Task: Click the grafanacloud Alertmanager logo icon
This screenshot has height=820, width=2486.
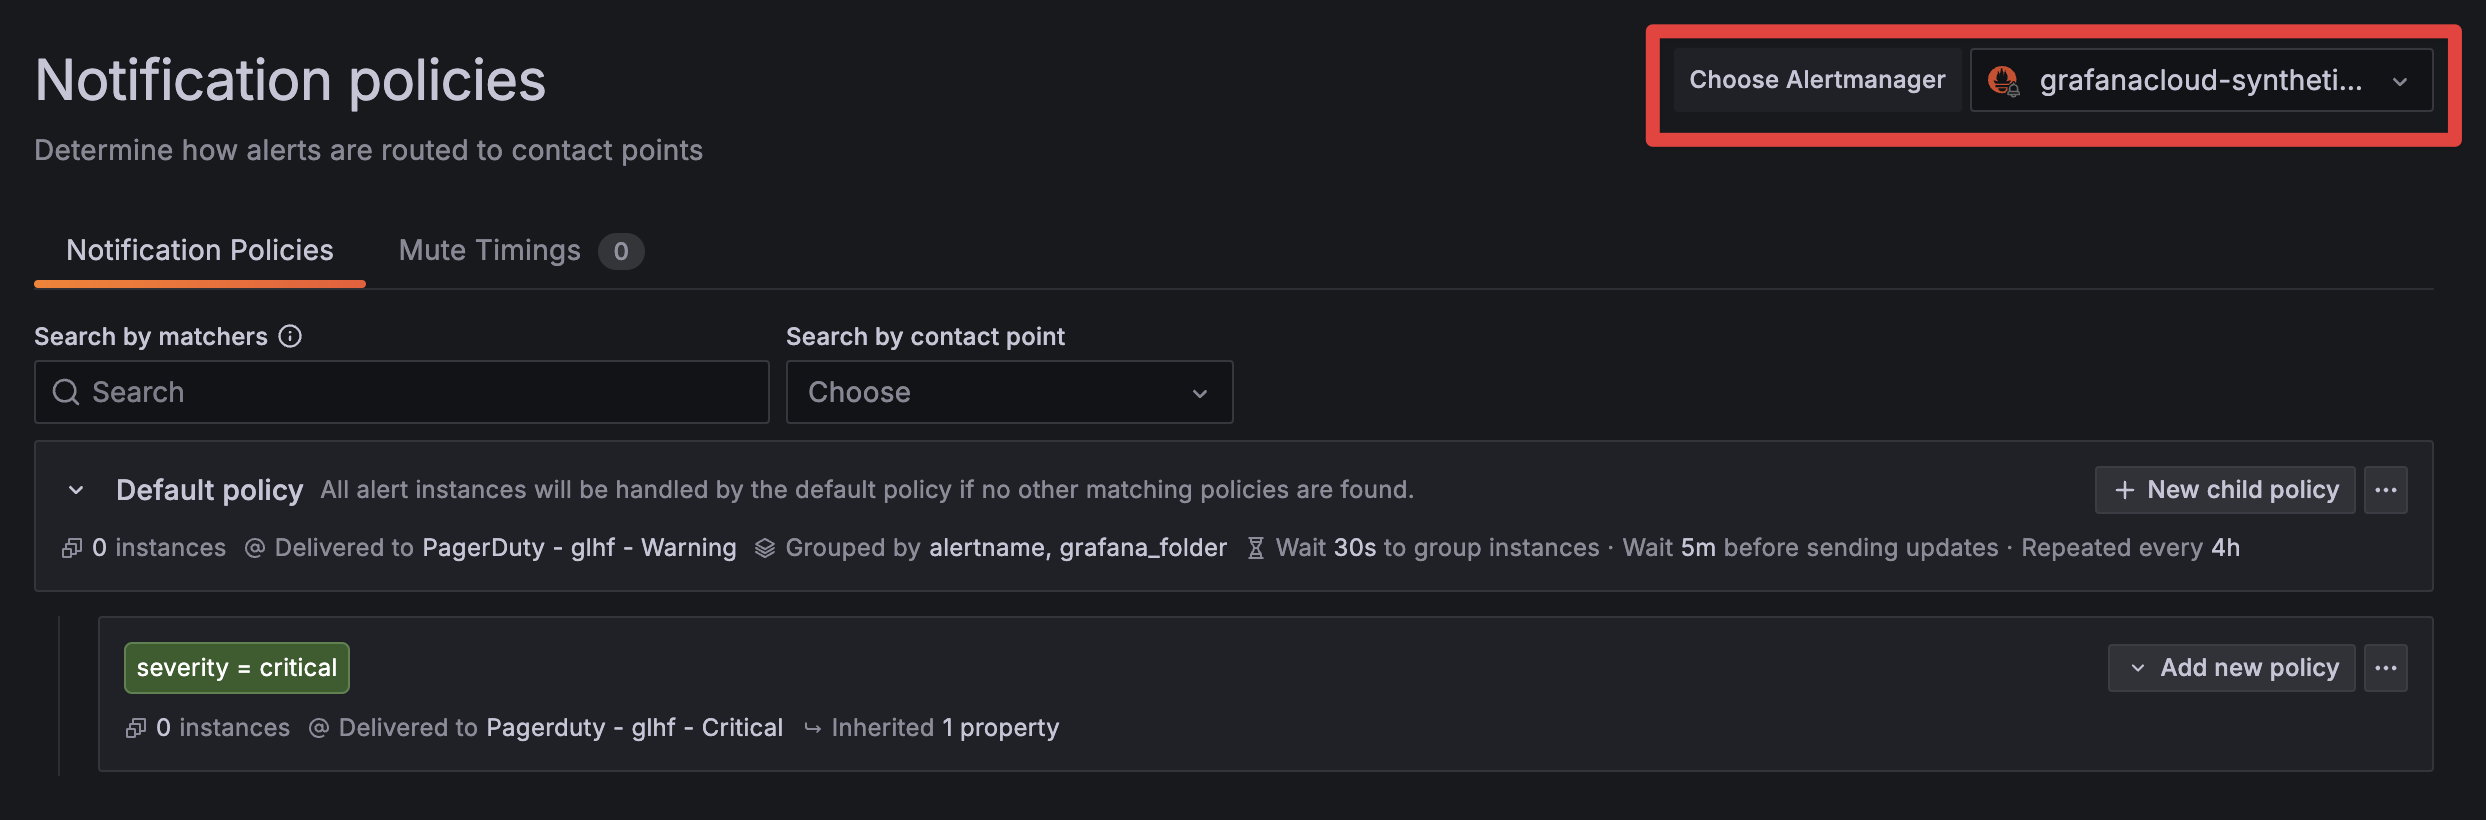Action: point(2003,80)
